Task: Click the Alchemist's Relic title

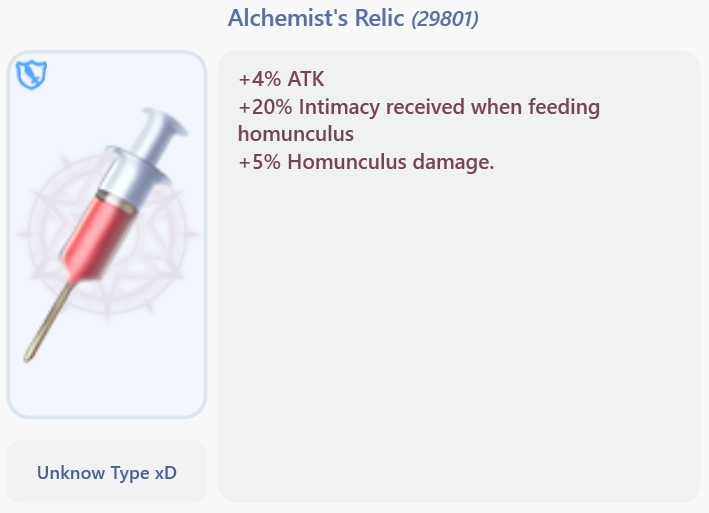Action: [x=316, y=18]
